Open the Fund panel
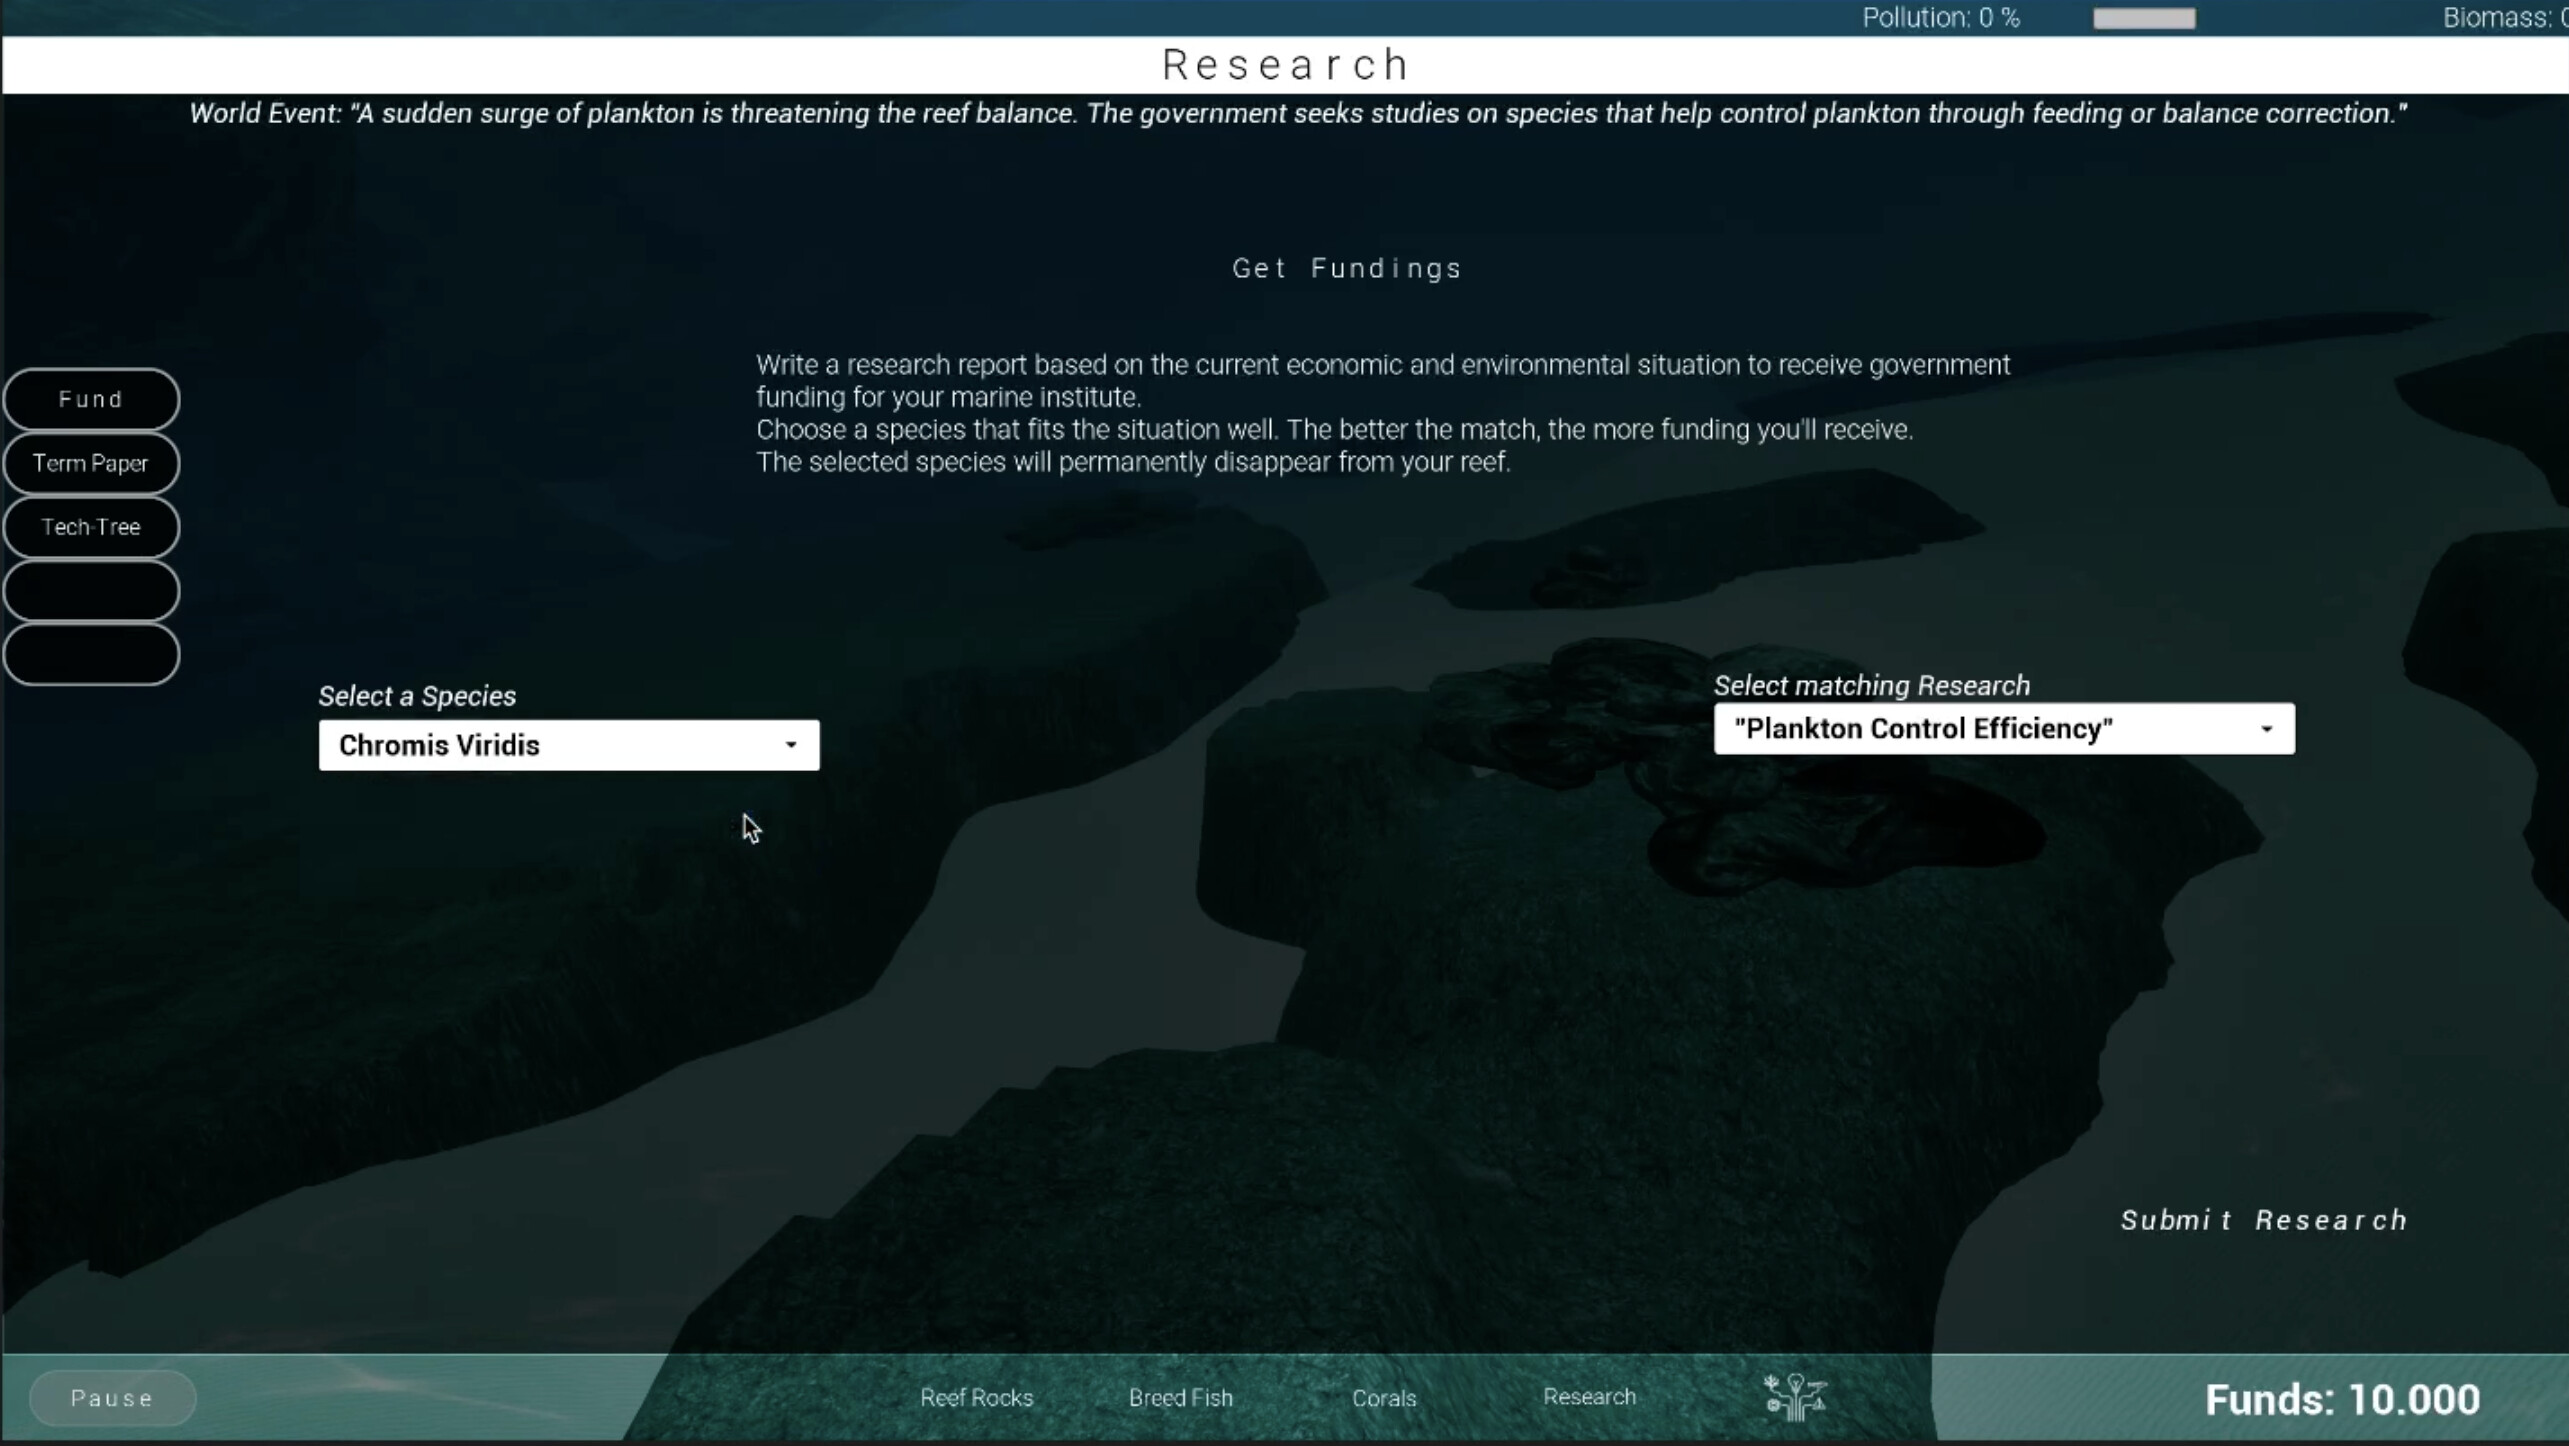 [x=91, y=398]
